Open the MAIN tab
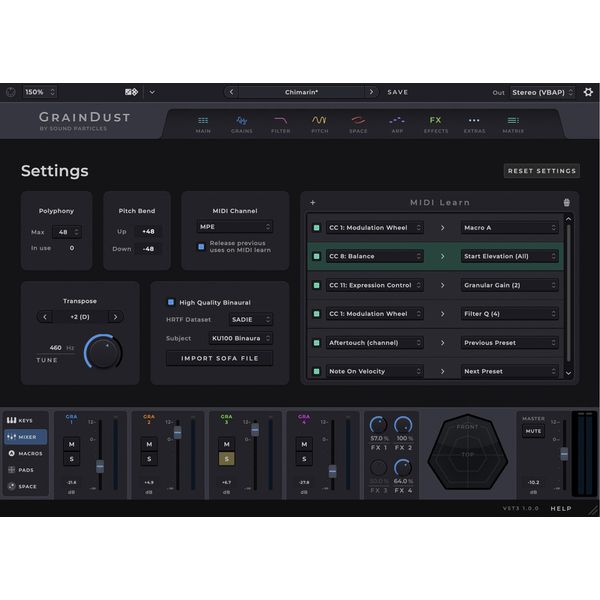 203,125
